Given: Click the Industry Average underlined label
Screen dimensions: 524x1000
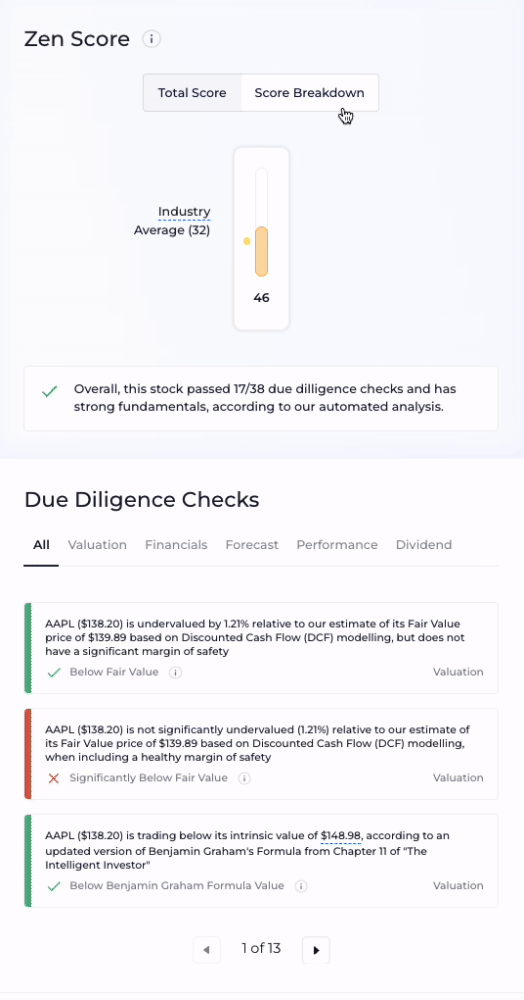Looking at the screenshot, I should [x=184, y=212].
